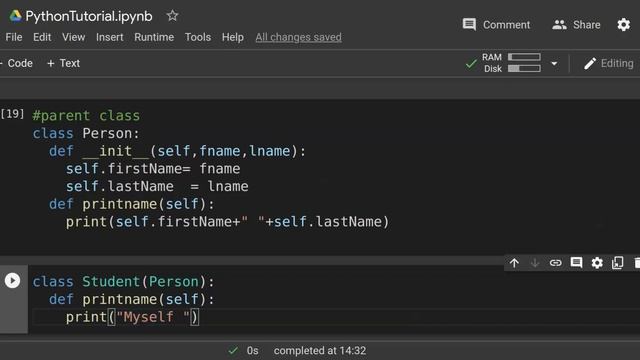Click the 'self.lastName = lname' line
Viewport: 640px width, 360px height.
(157, 187)
